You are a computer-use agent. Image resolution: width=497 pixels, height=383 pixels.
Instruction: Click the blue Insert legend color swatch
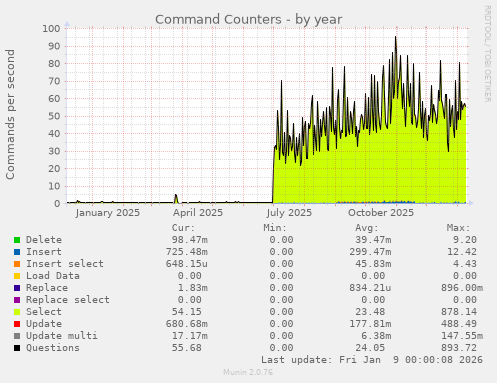[17, 252]
